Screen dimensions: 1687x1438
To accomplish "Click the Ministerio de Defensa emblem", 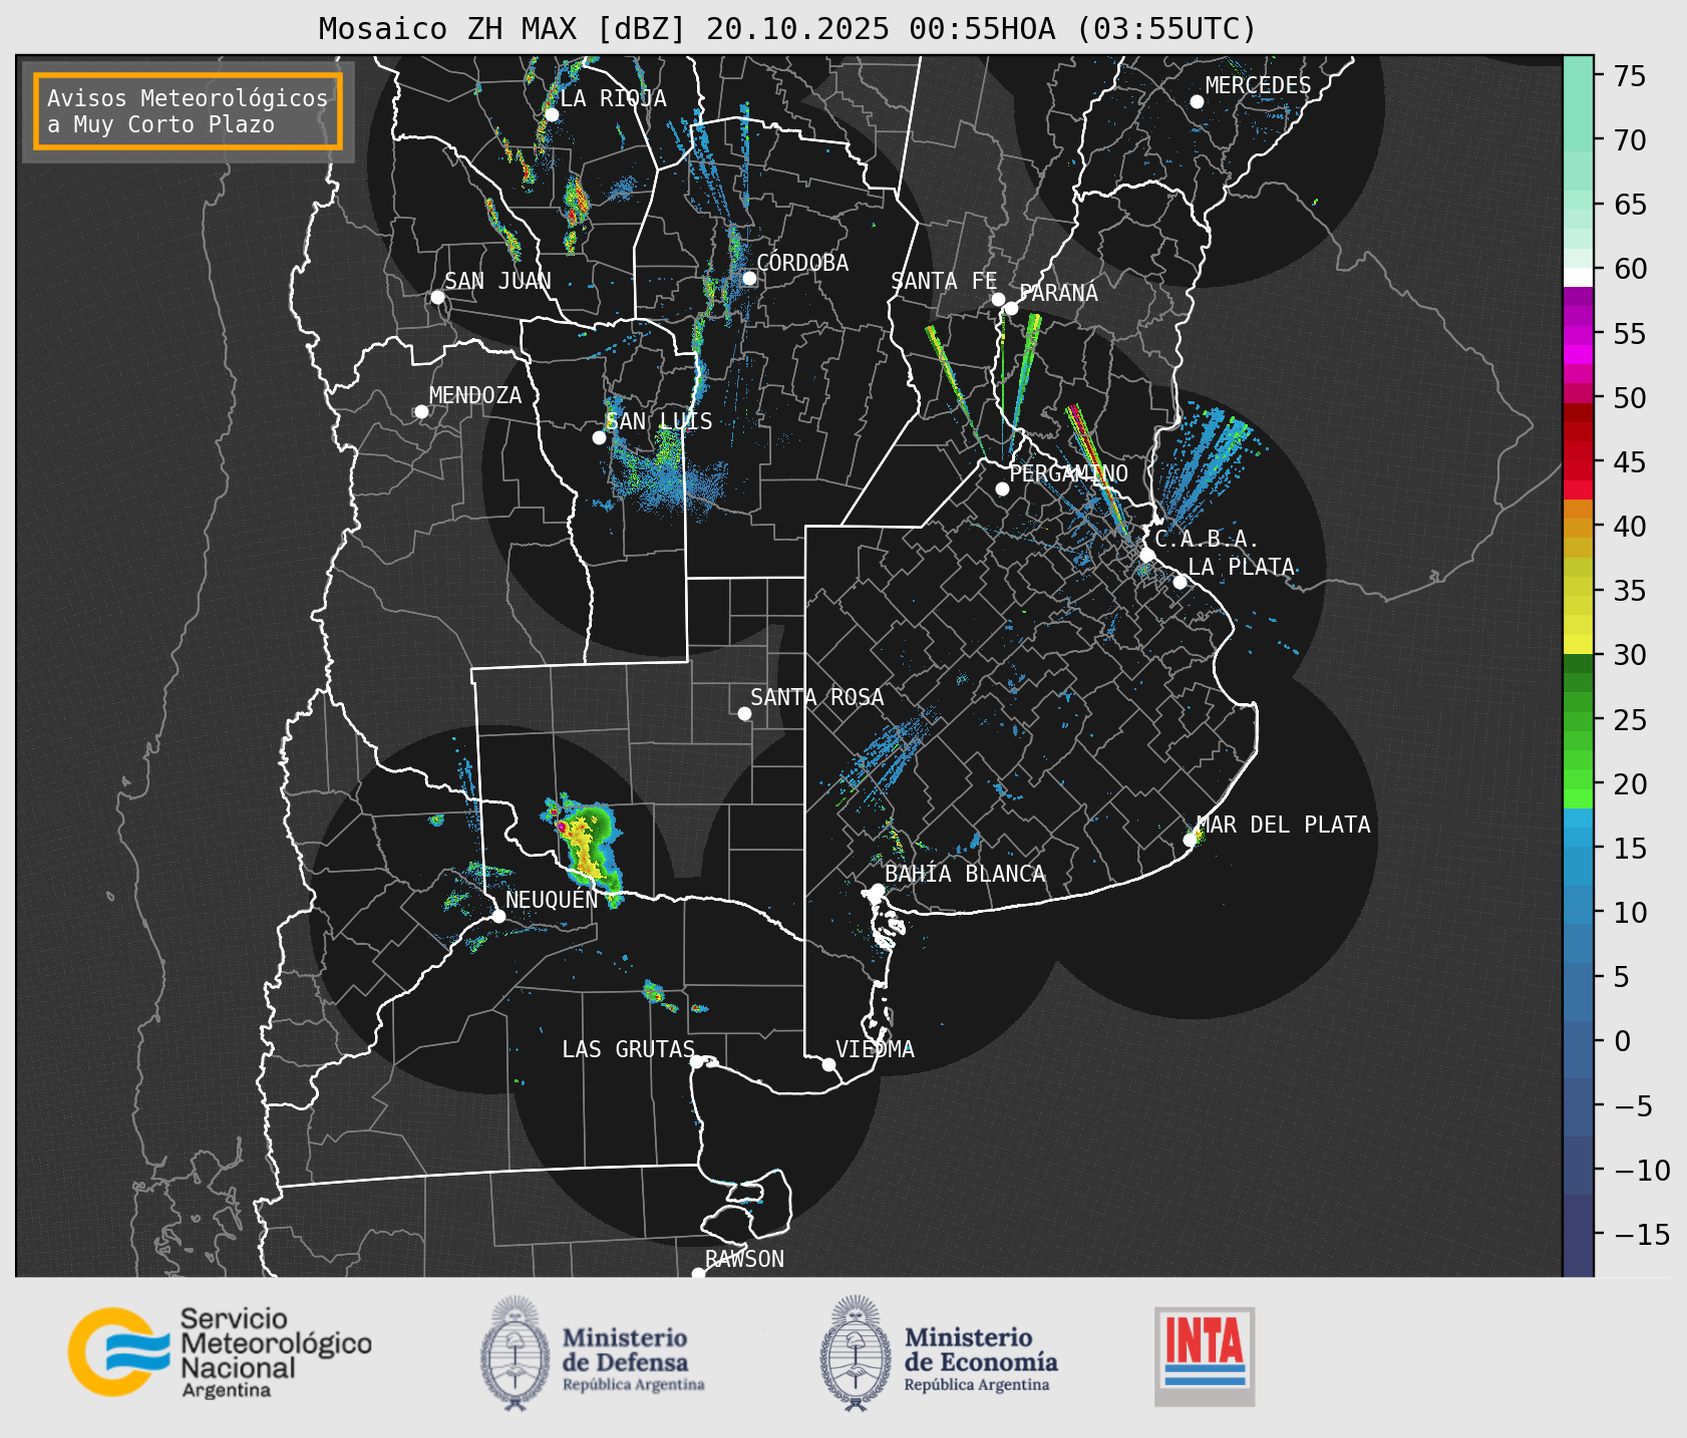I will click(x=515, y=1353).
